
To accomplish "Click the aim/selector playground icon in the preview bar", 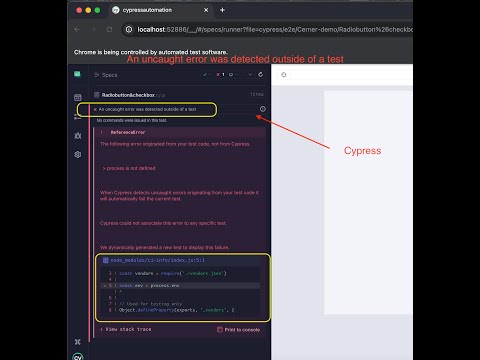I will point(284,75).
